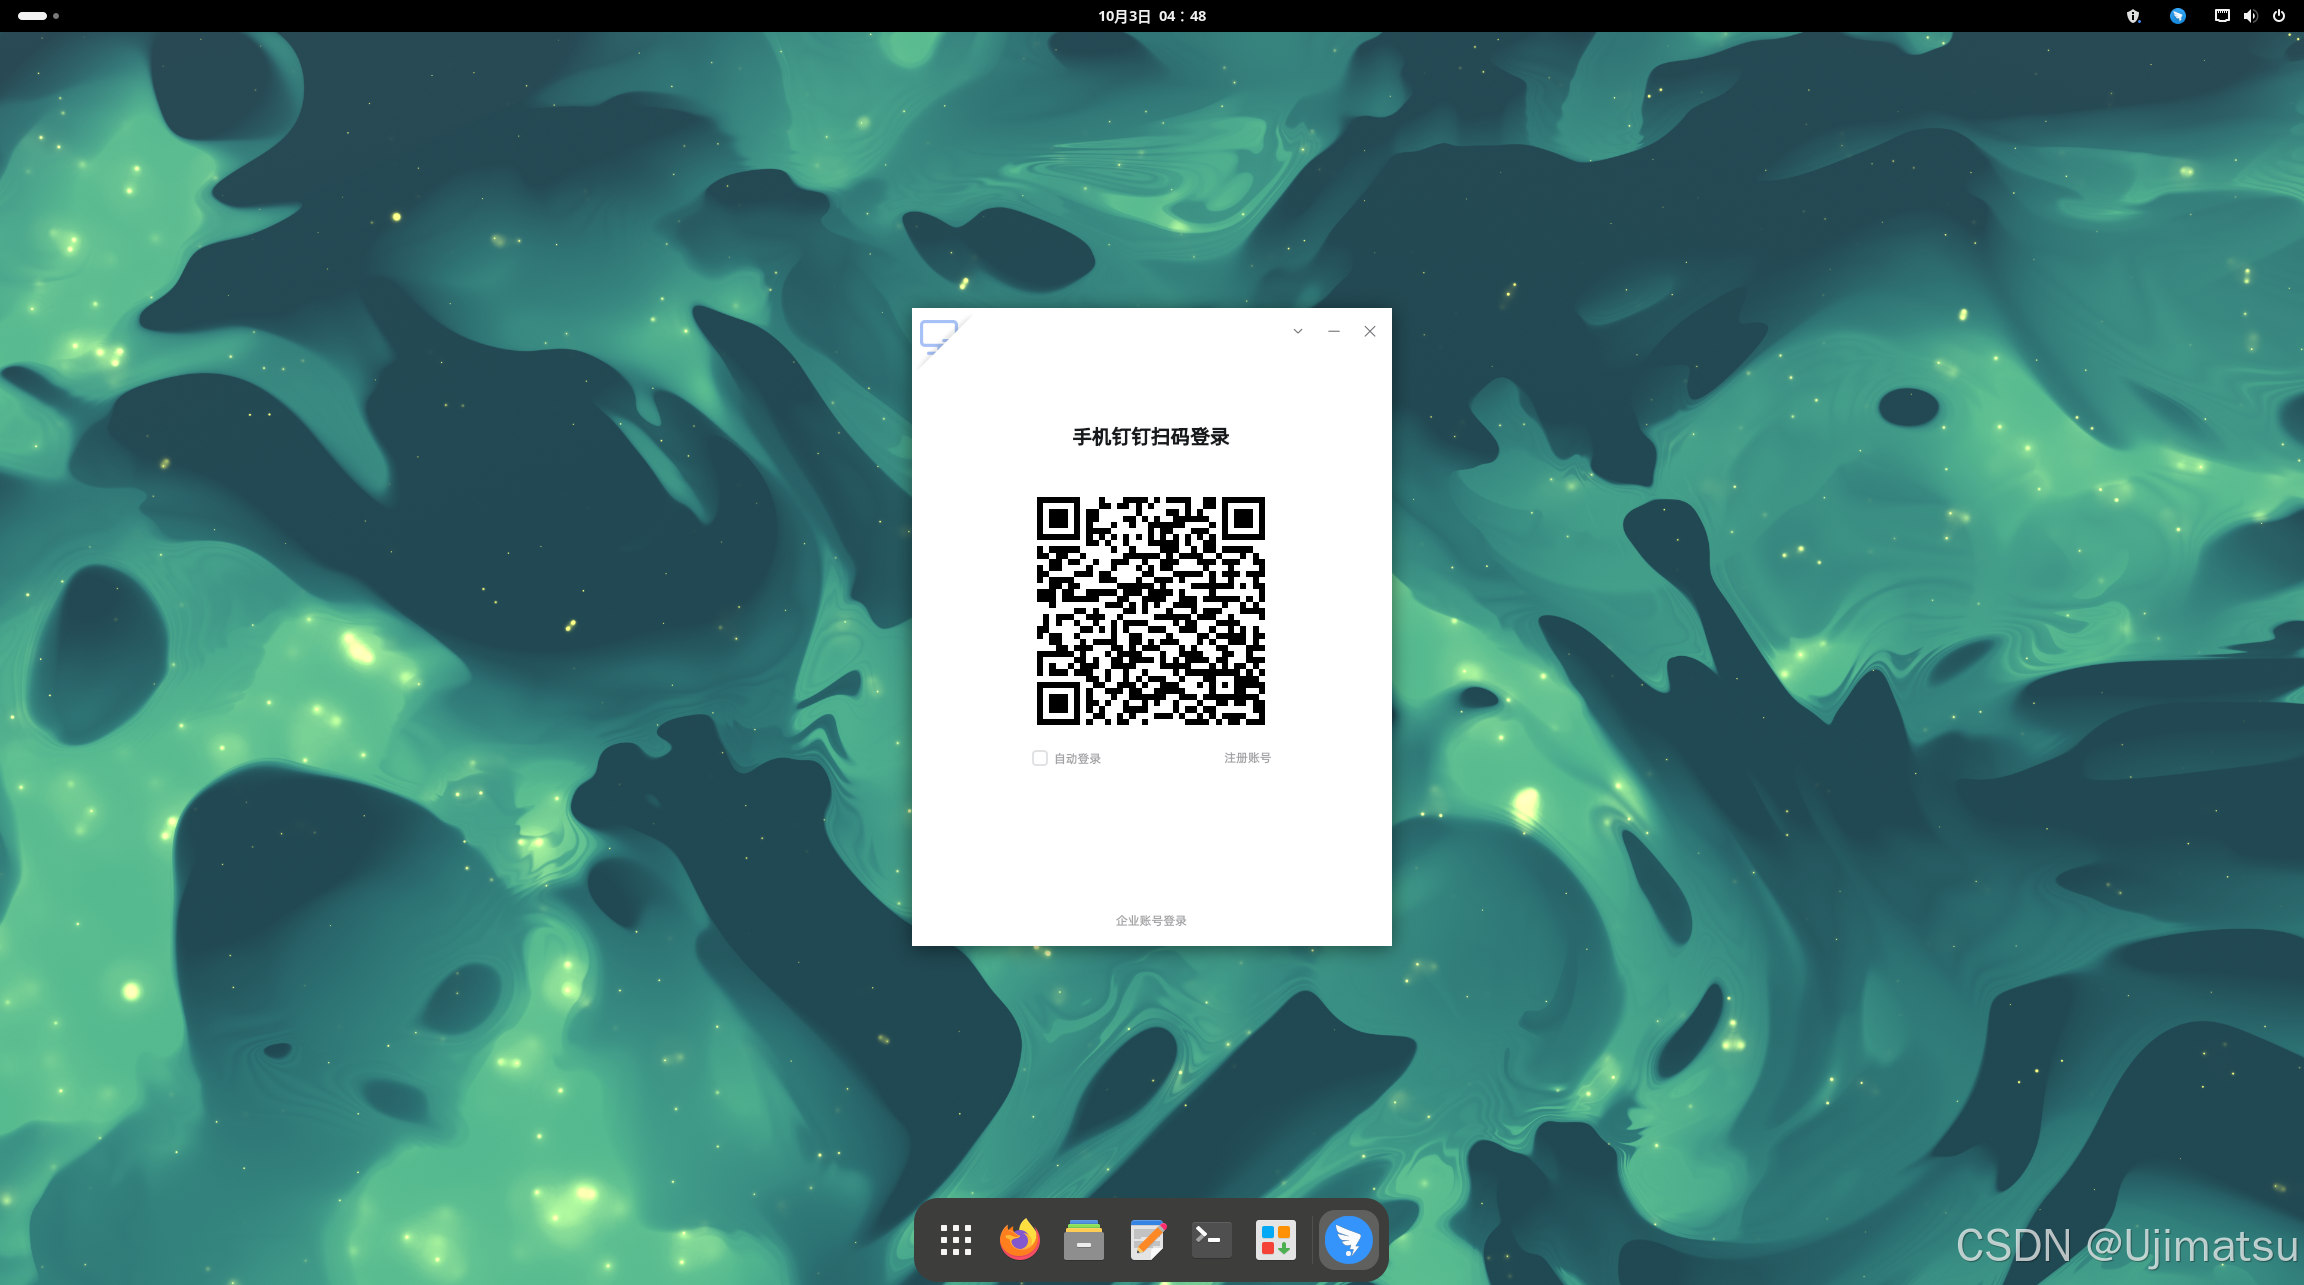Open the power menu in top bar
Image resolution: width=2304 pixels, height=1285 pixels.
coord(2279,16)
